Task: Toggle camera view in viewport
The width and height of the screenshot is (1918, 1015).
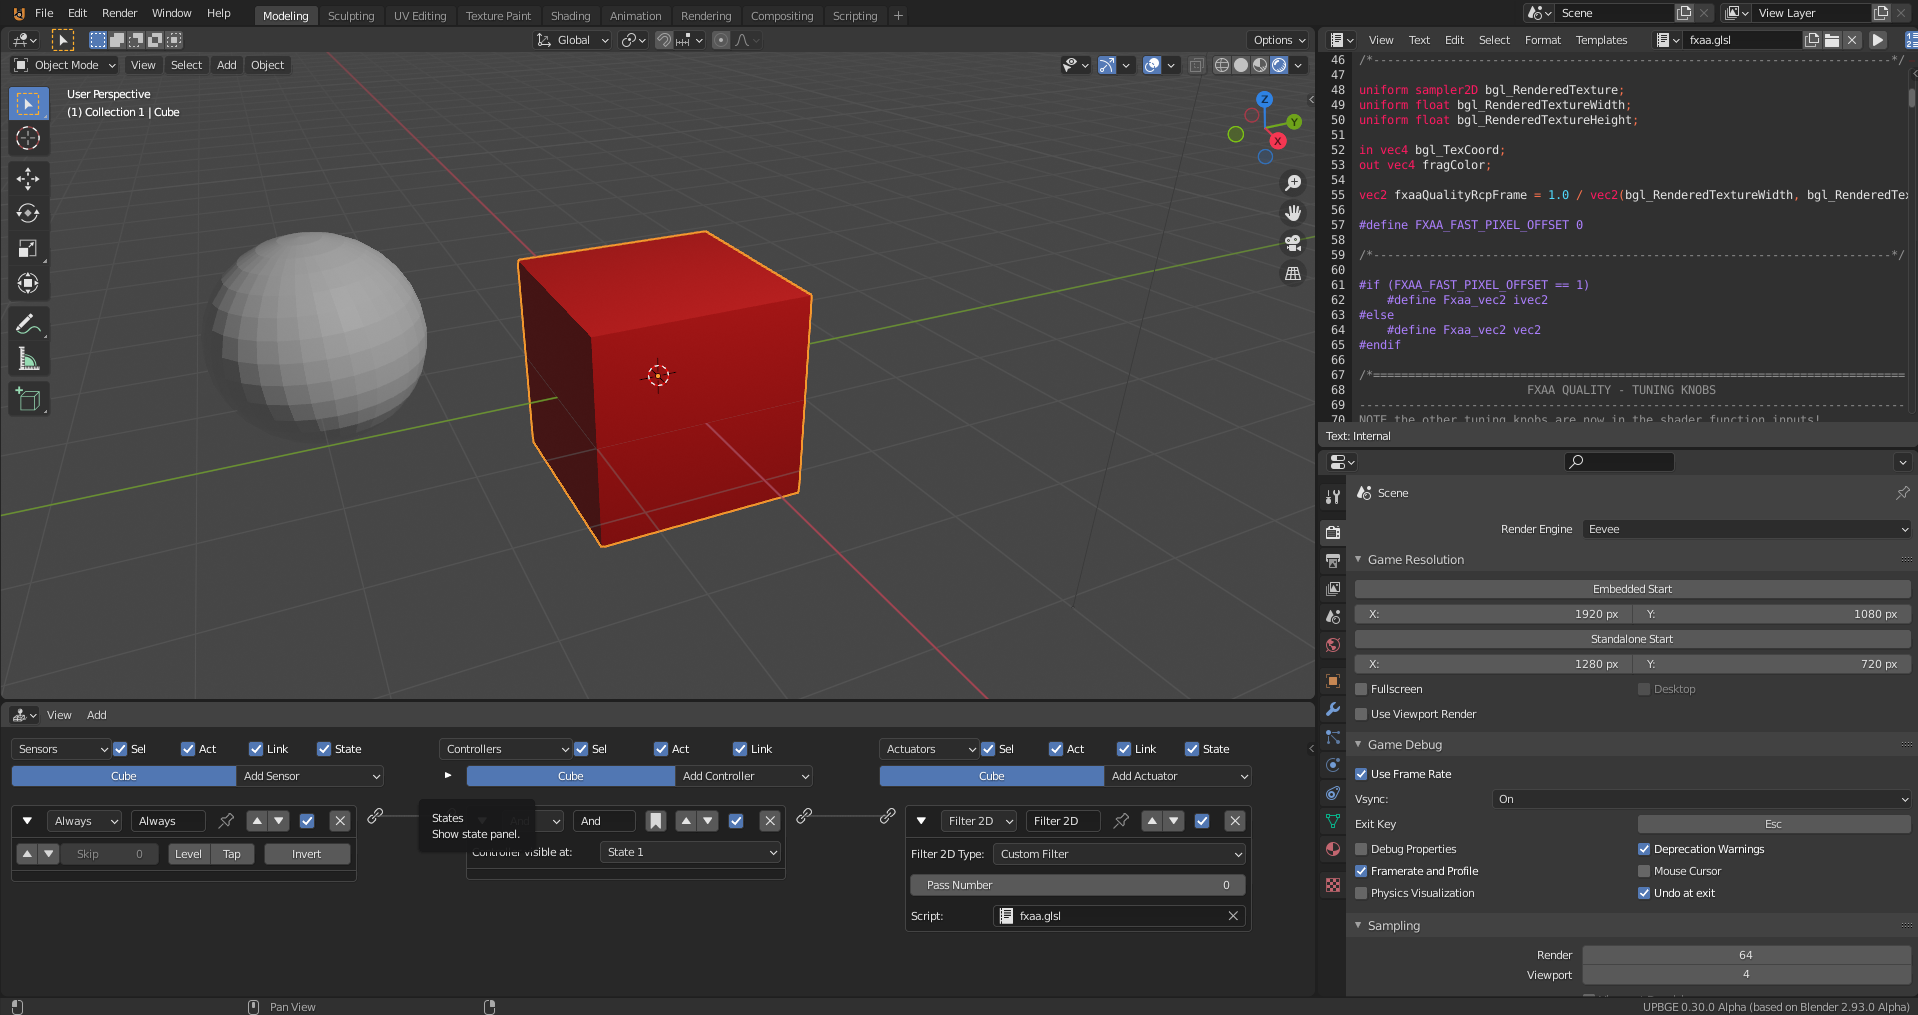Action: pyautogui.click(x=1293, y=243)
